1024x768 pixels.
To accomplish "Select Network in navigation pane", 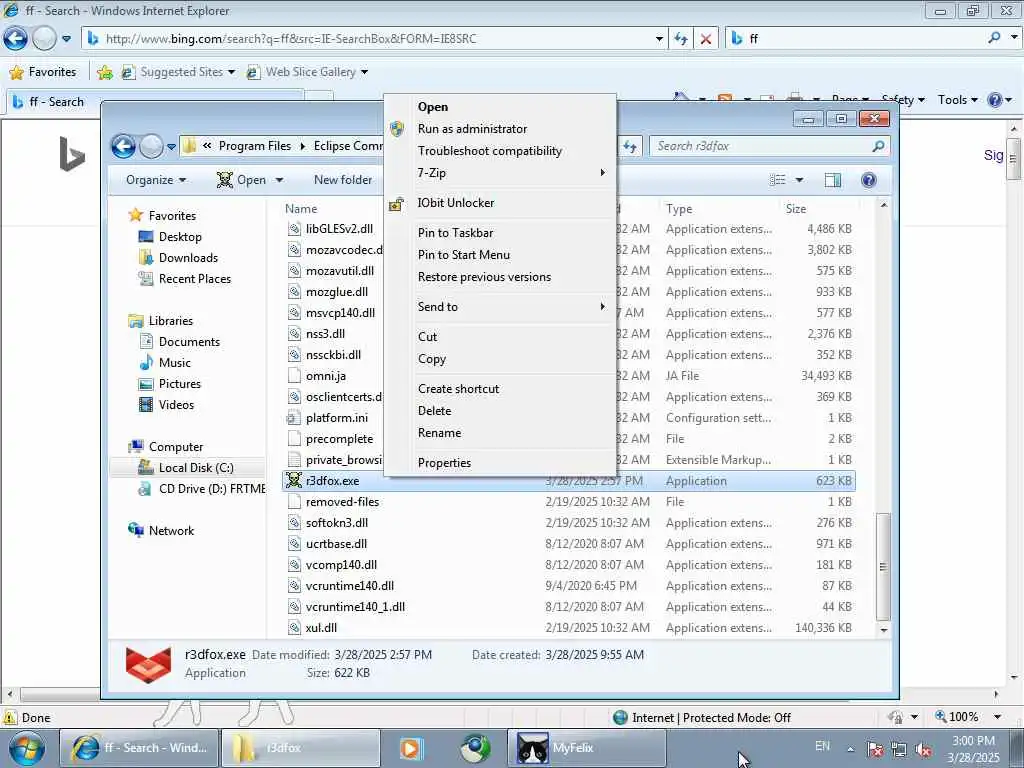I will (171, 531).
